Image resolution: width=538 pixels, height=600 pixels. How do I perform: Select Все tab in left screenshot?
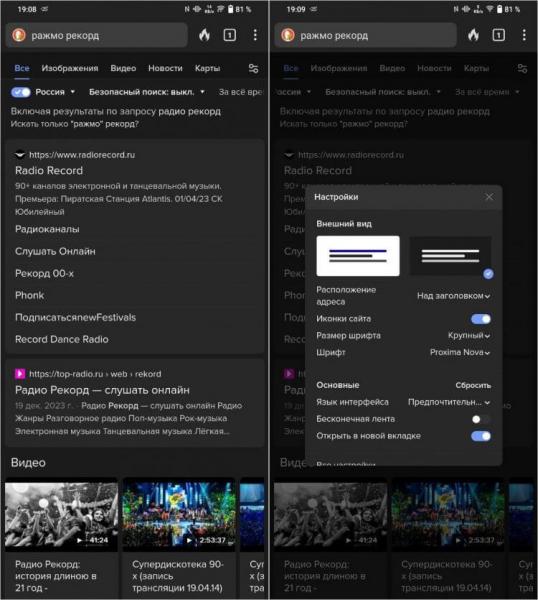[x=22, y=68]
